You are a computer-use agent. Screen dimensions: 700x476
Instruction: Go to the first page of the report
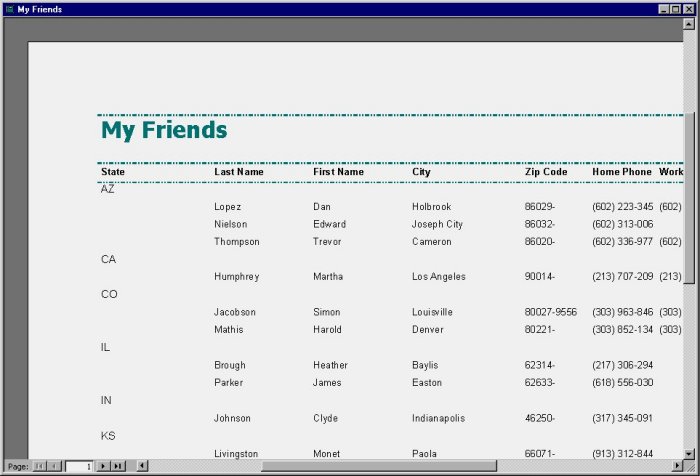coord(39,466)
